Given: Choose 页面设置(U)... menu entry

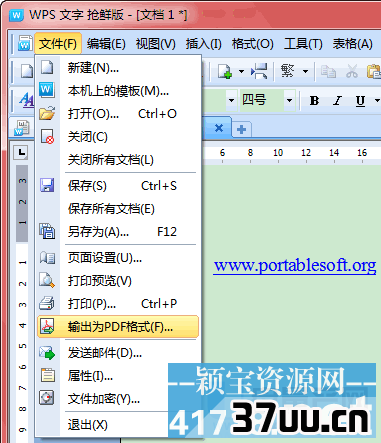Looking at the screenshot, I should click(x=118, y=258).
